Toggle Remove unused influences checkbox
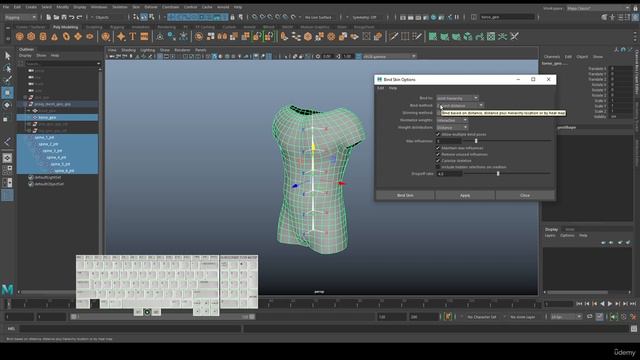 (438, 155)
